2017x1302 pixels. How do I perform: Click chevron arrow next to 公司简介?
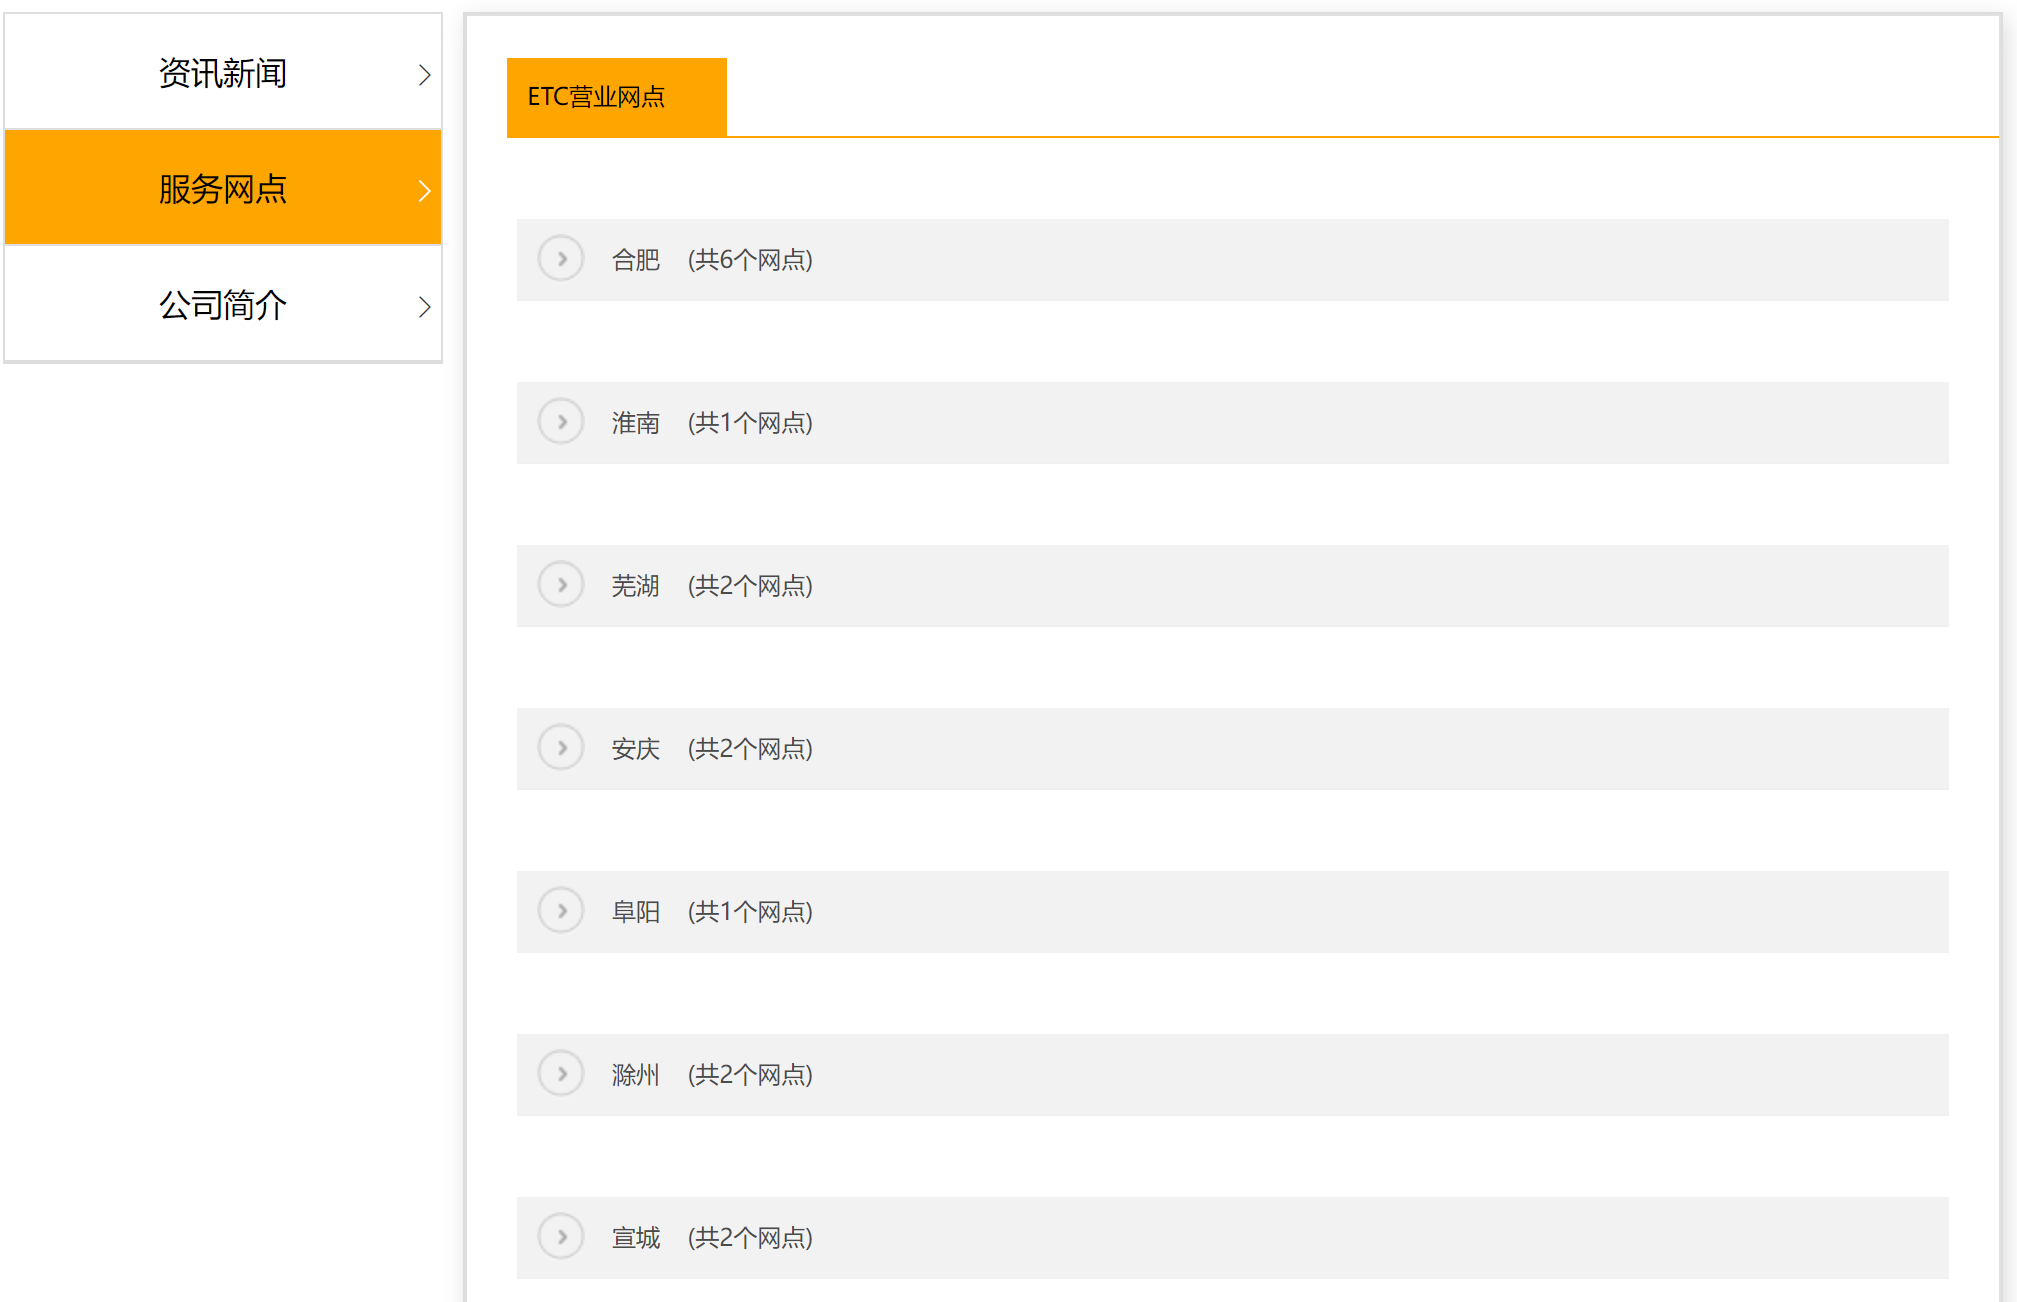click(424, 307)
